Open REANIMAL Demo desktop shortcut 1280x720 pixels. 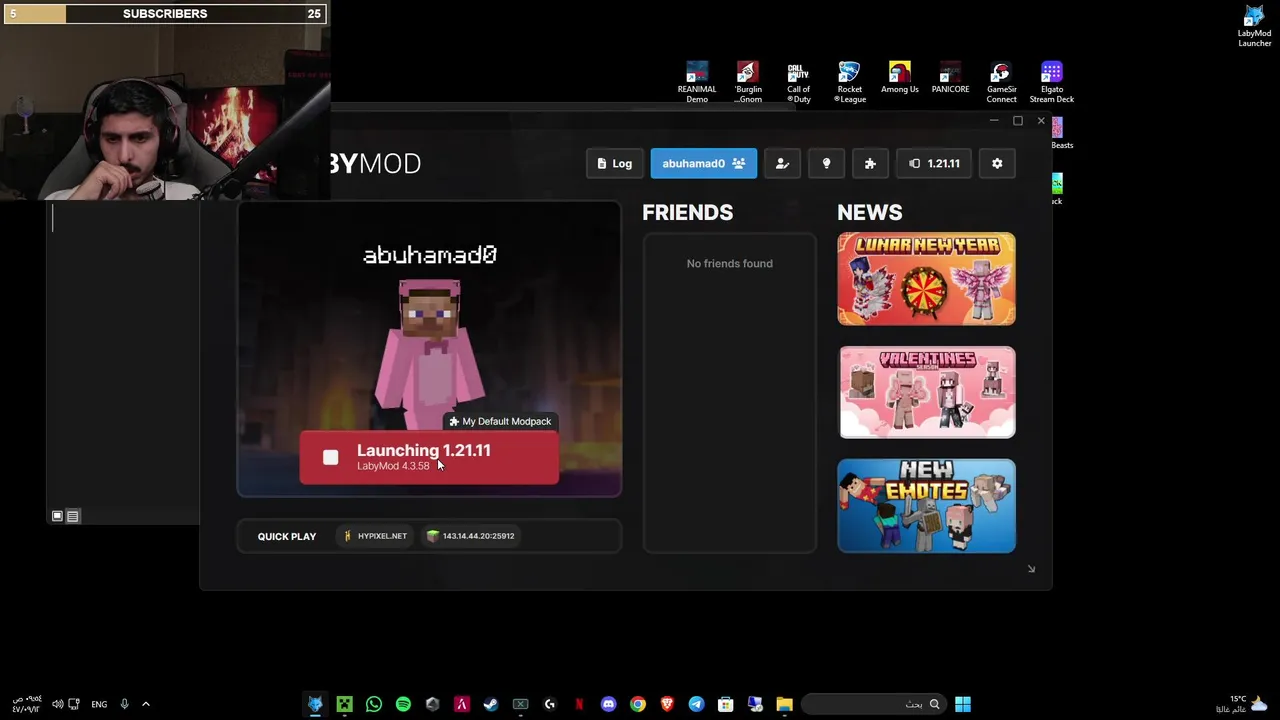pyautogui.click(x=697, y=82)
